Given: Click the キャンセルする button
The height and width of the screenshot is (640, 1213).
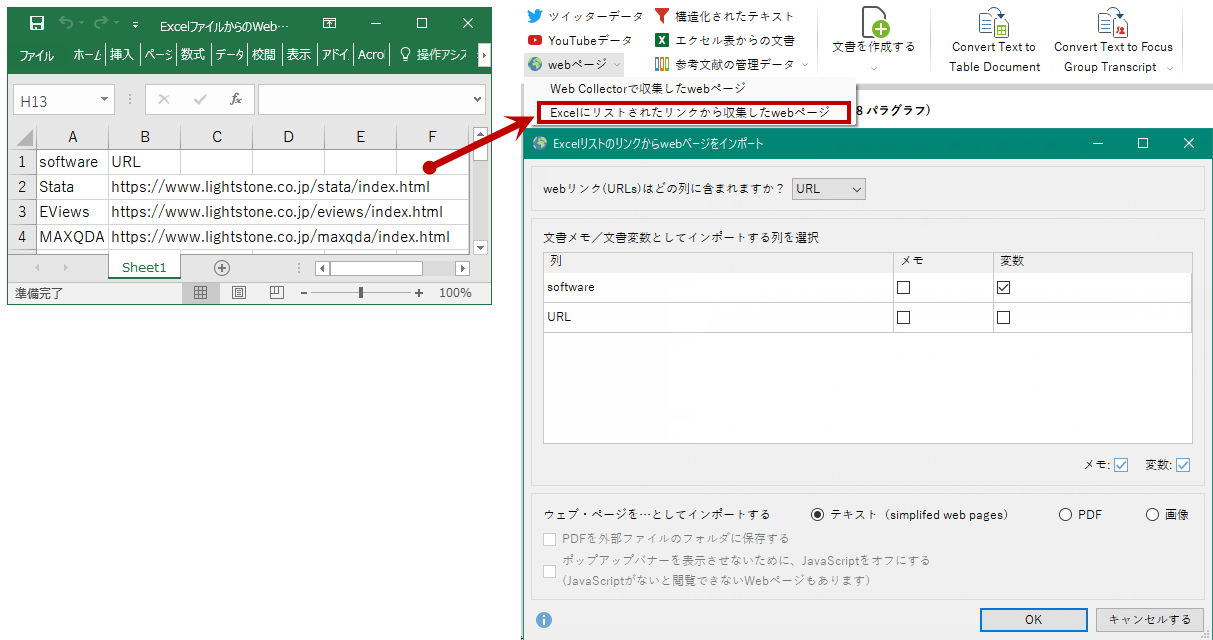Looking at the screenshot, I should [1149, 620].
